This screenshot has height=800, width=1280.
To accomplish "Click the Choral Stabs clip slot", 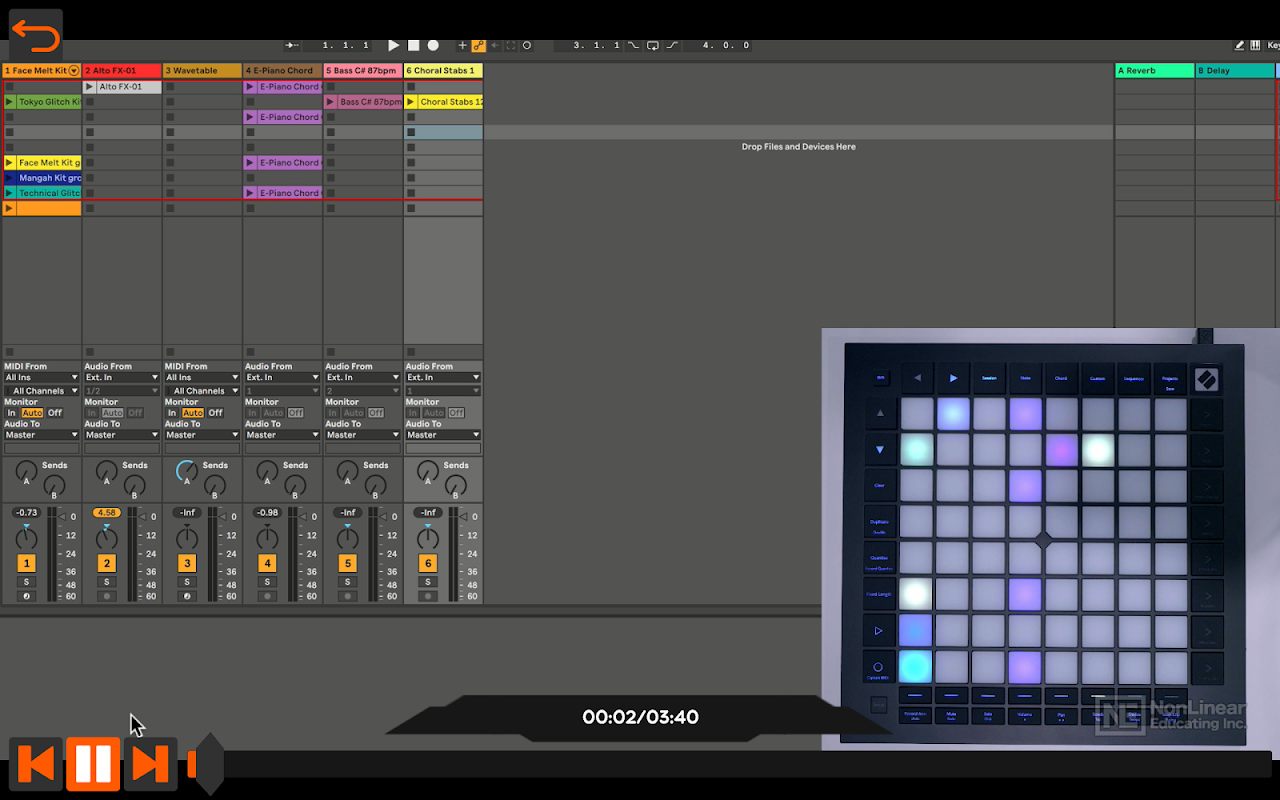I will pyautogui.click(x=449, y=102).
